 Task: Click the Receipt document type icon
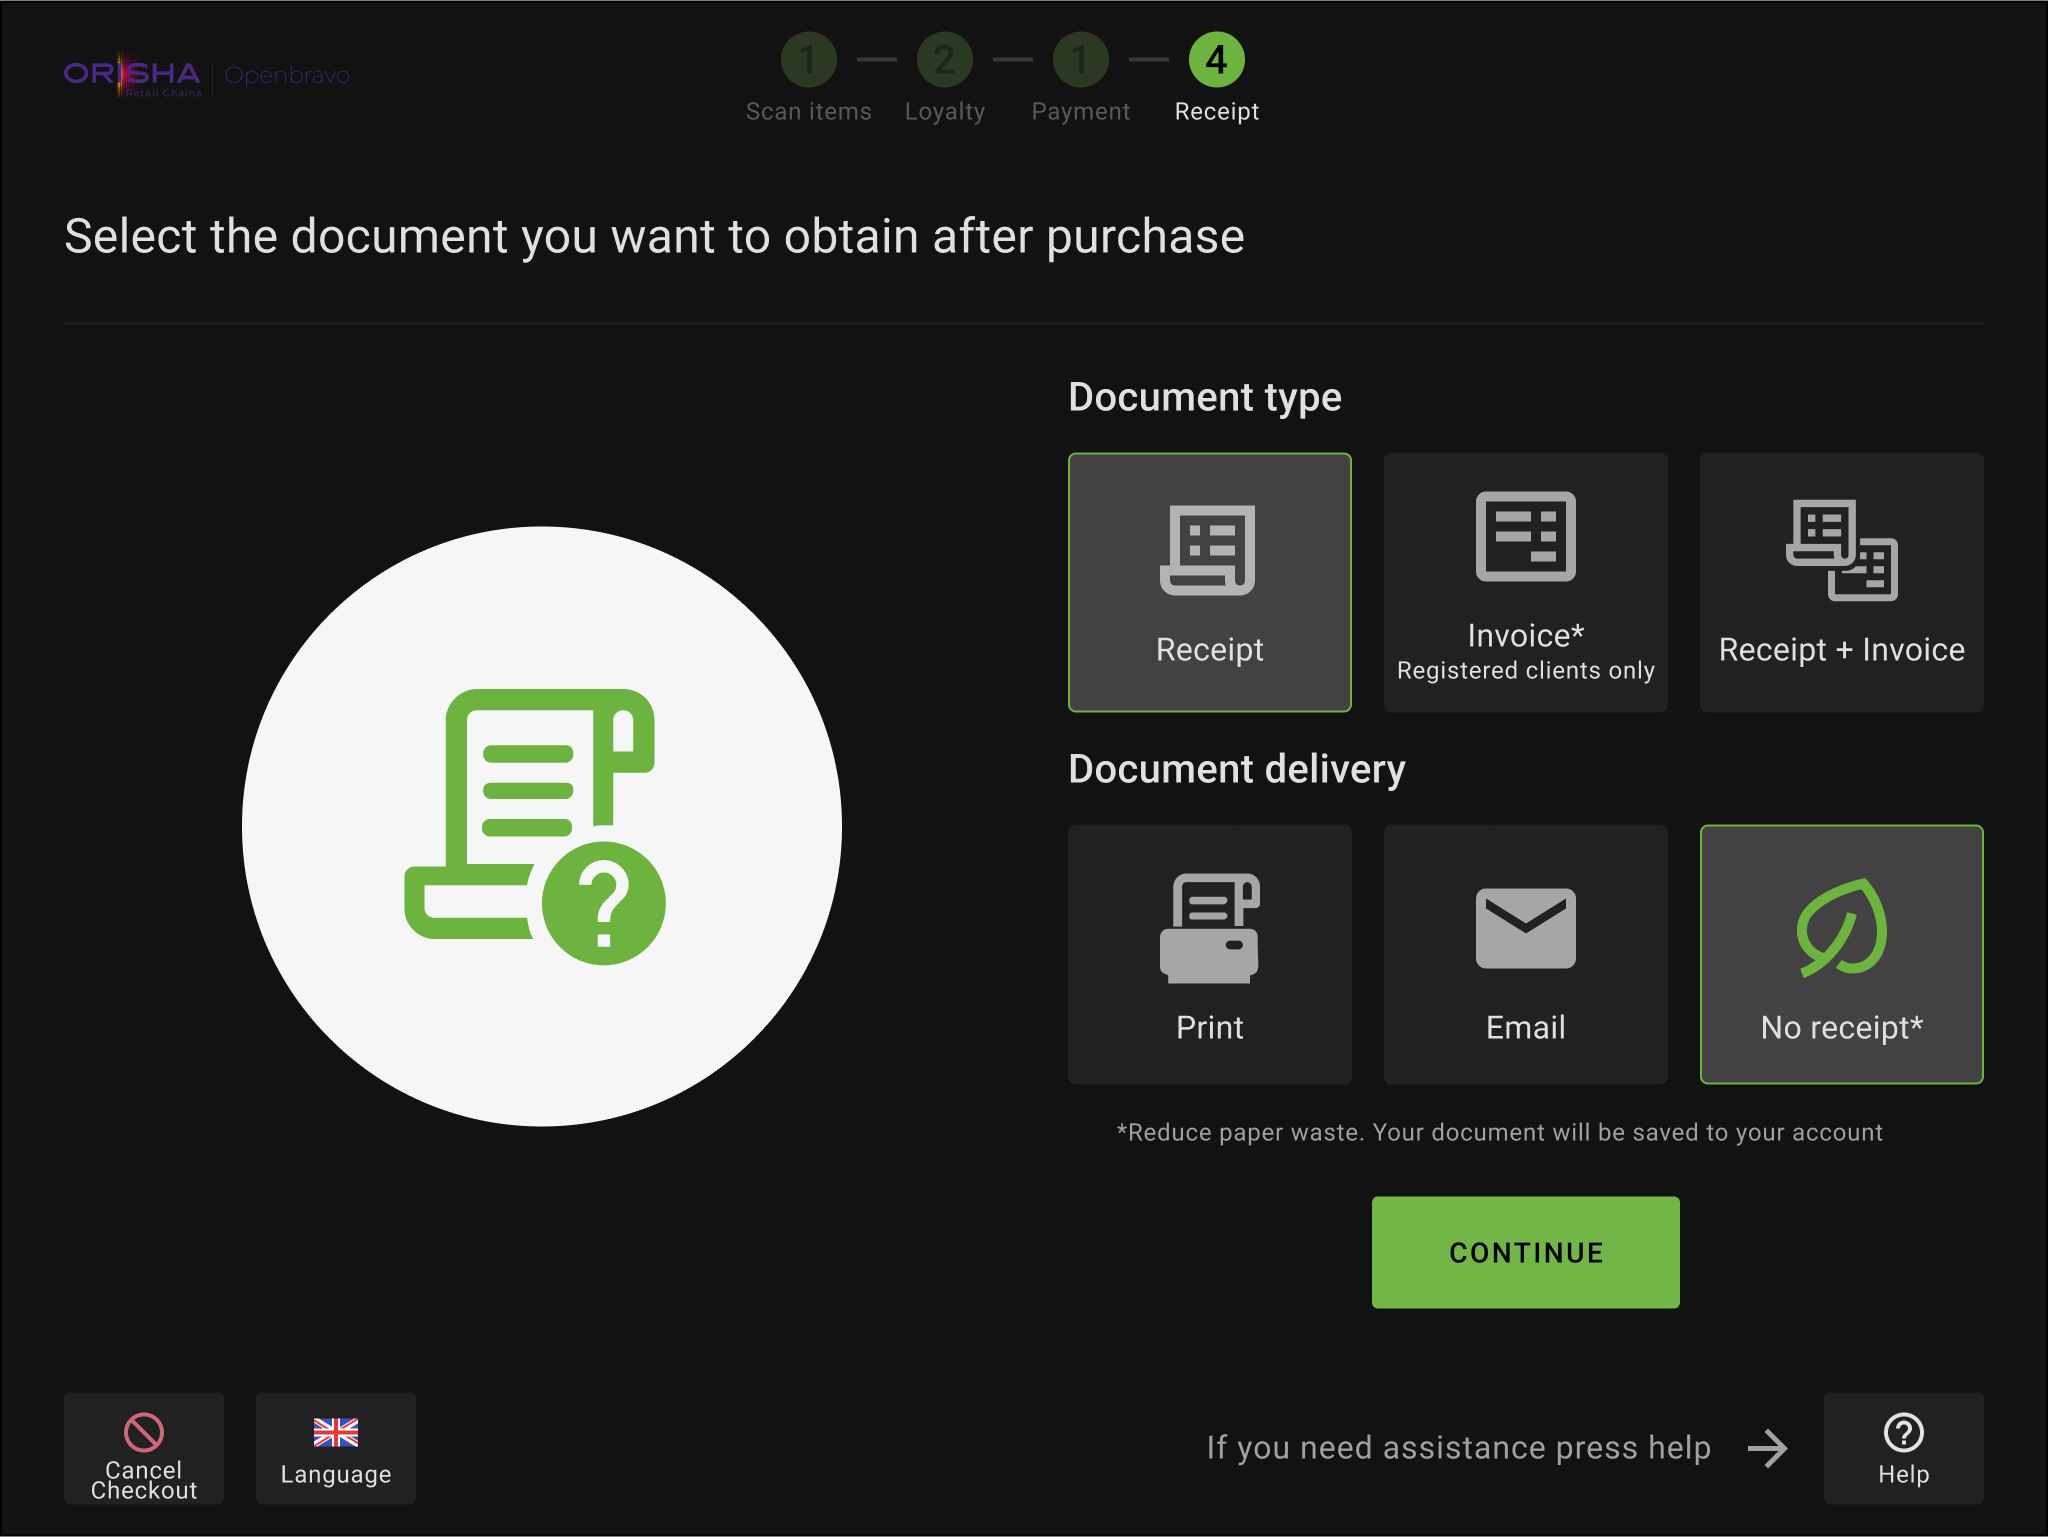click(1208, 551)
